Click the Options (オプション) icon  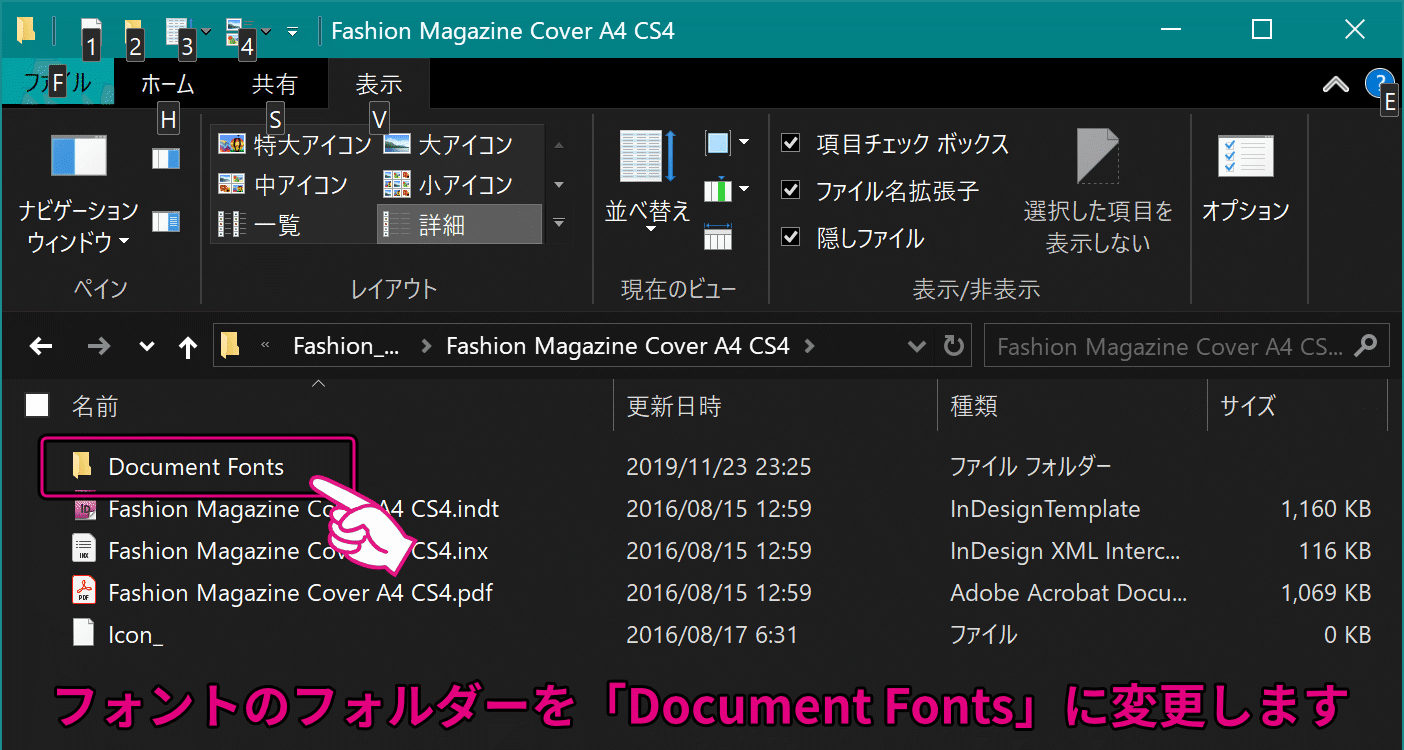pyautogui.click(x=1245, y=159)
